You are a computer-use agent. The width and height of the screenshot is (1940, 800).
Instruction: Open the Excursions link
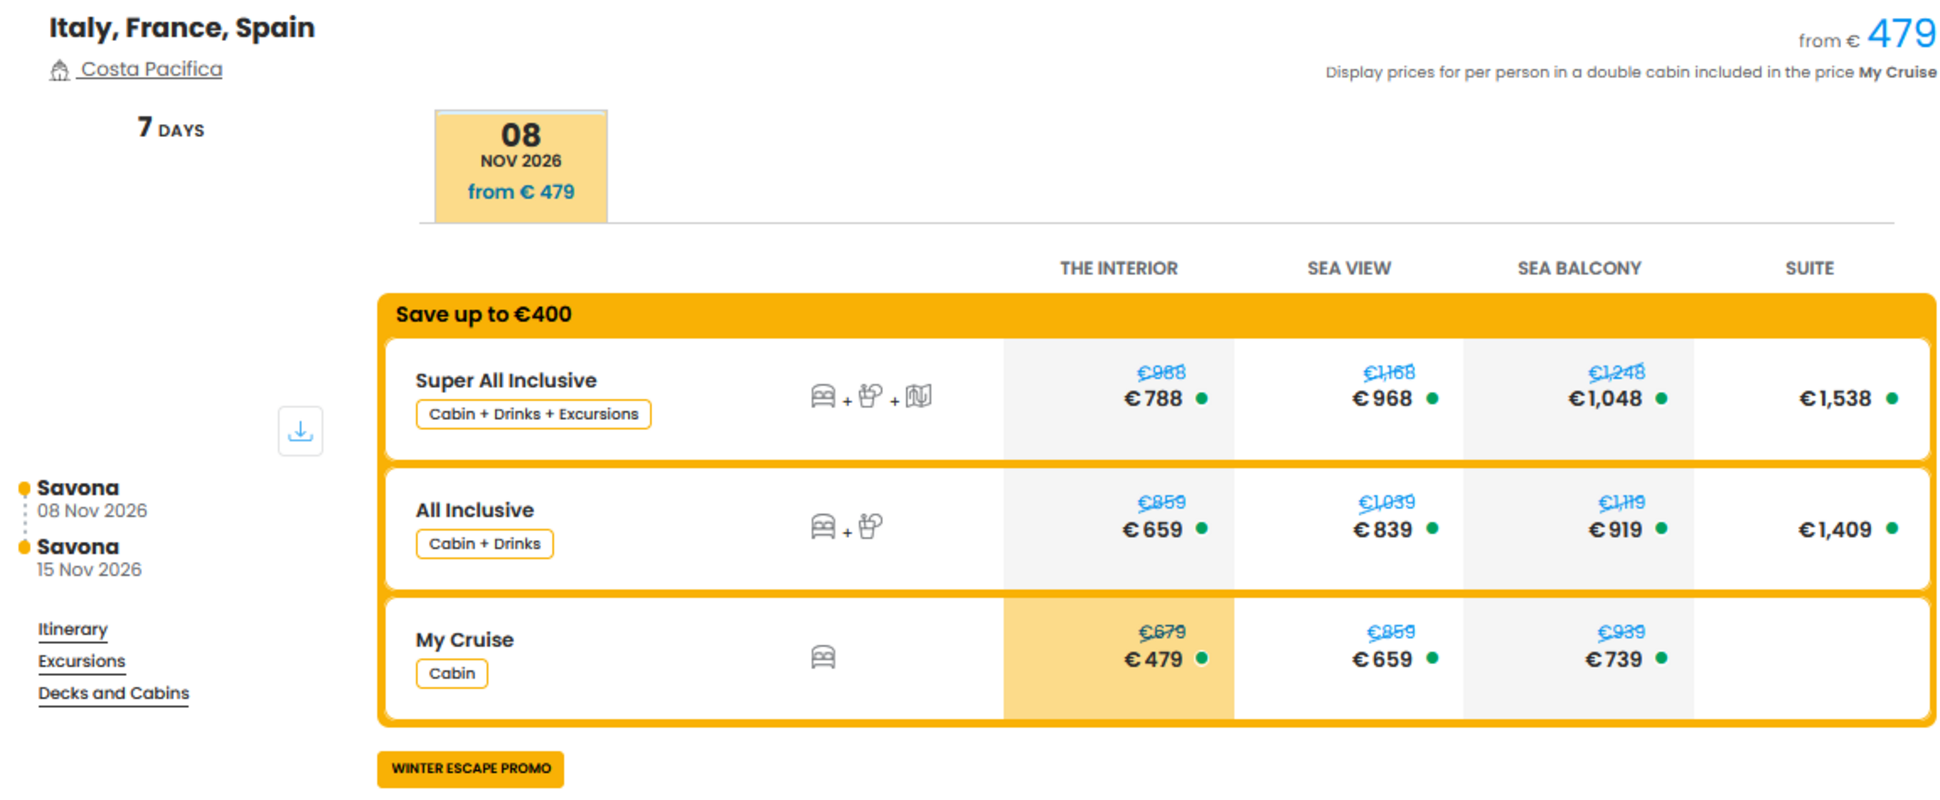pyautogui.click(x=82, y=661)
